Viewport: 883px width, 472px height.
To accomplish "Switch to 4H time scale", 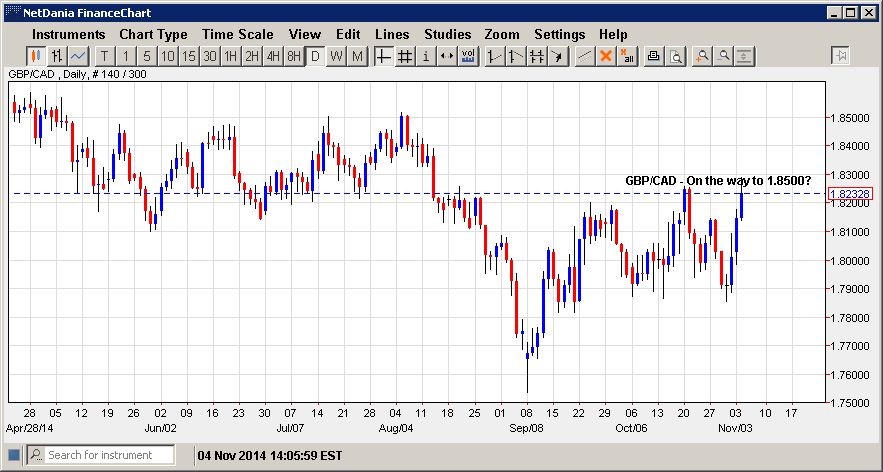I will (273, 56).
